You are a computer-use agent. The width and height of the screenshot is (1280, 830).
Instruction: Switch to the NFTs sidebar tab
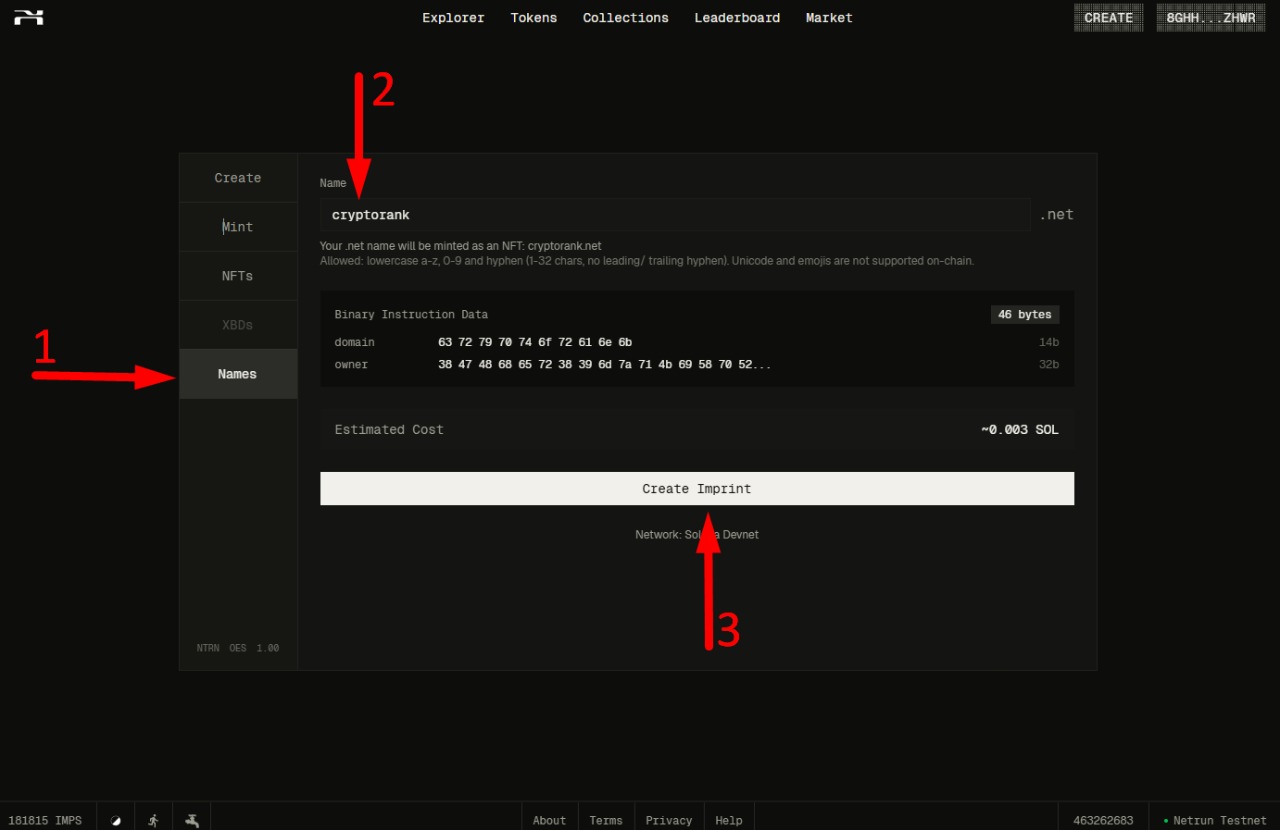click(238, 276)
